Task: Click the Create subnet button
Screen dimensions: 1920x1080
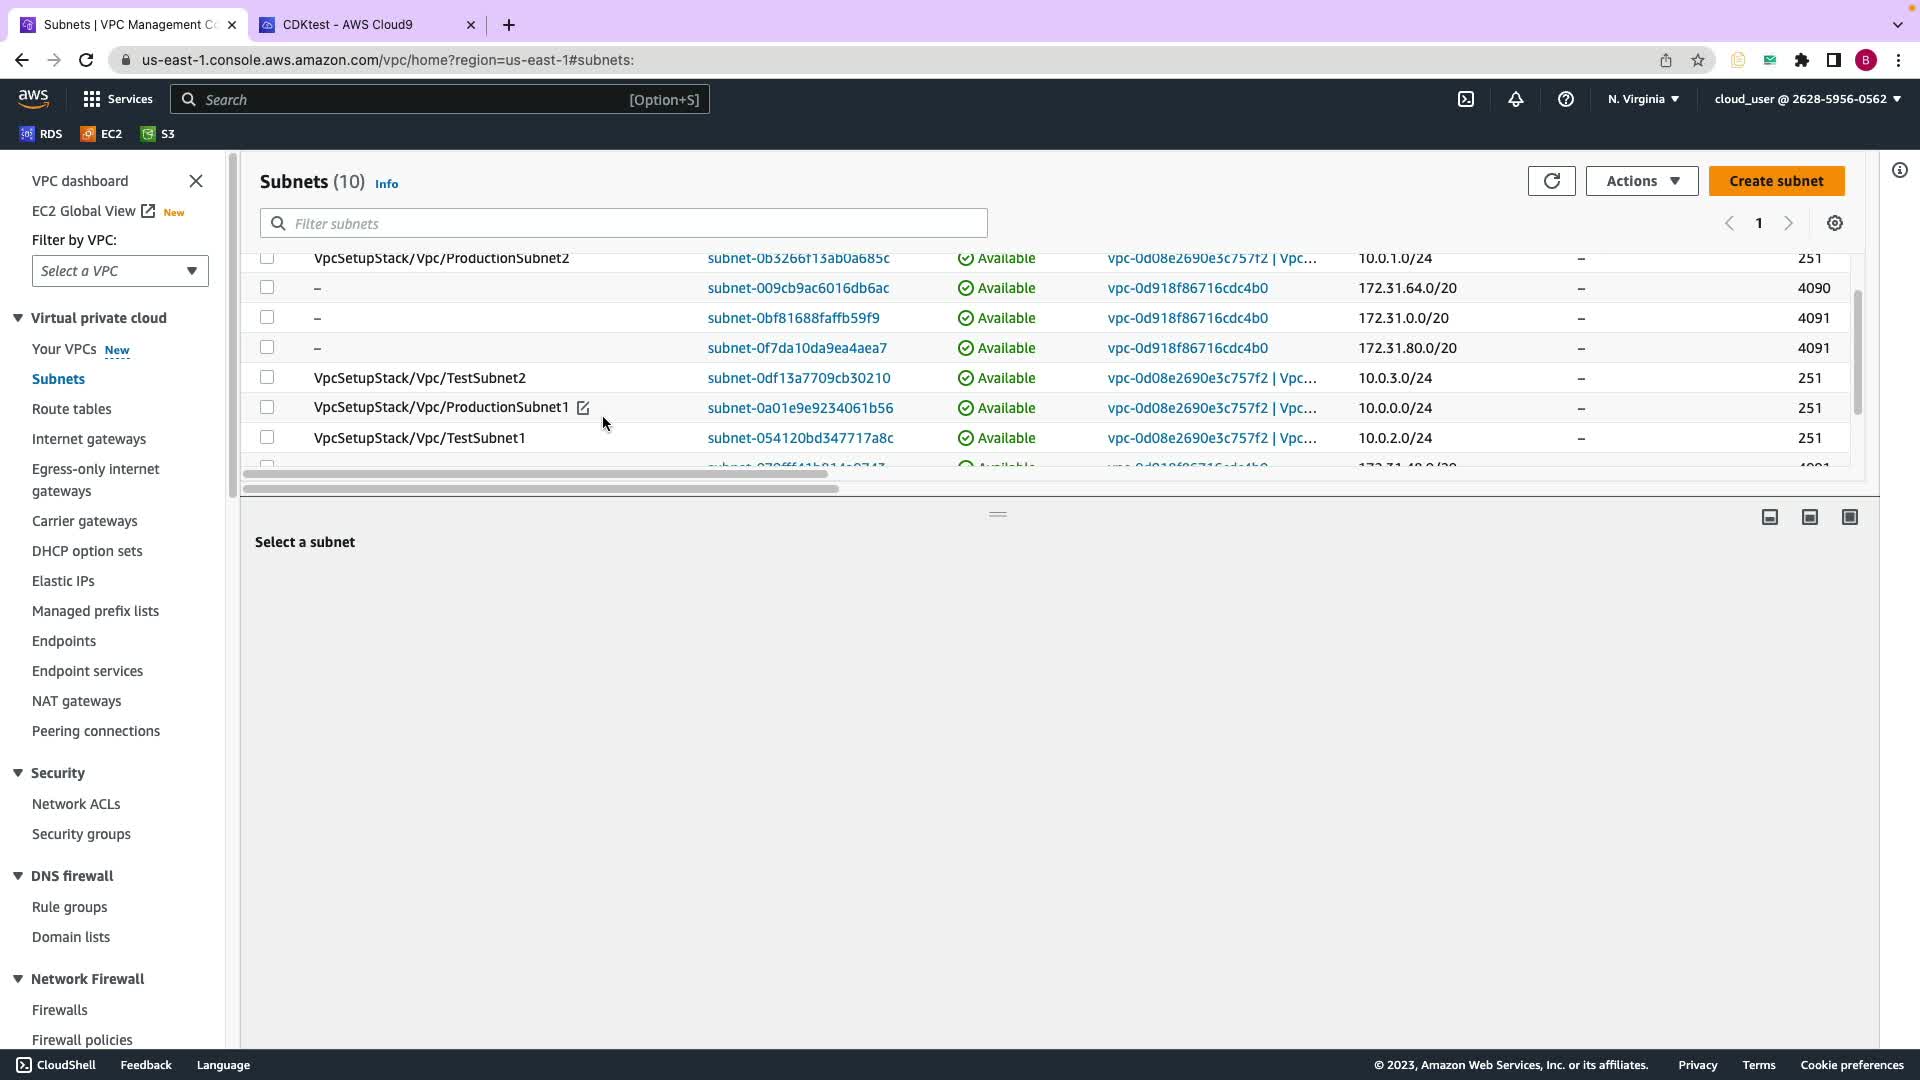Action: (x=1776, y=181)
